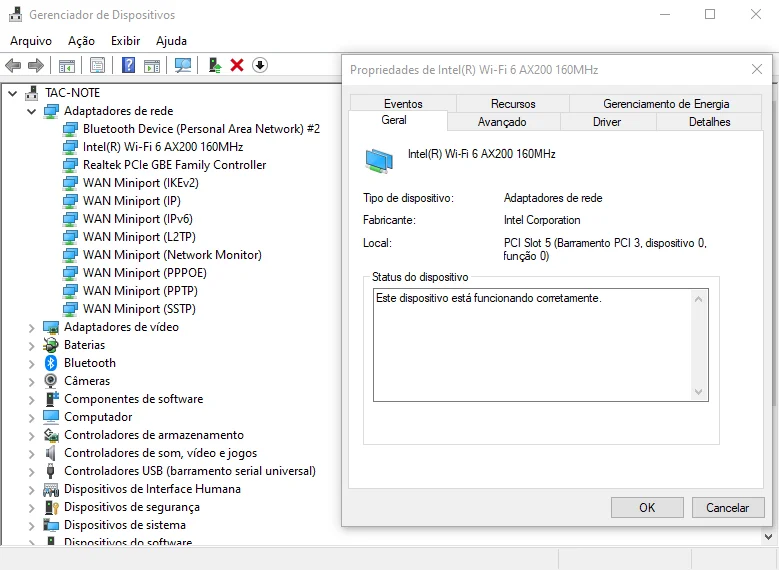Select WAN Miniport (SSTP)

(x=139, y=309)
